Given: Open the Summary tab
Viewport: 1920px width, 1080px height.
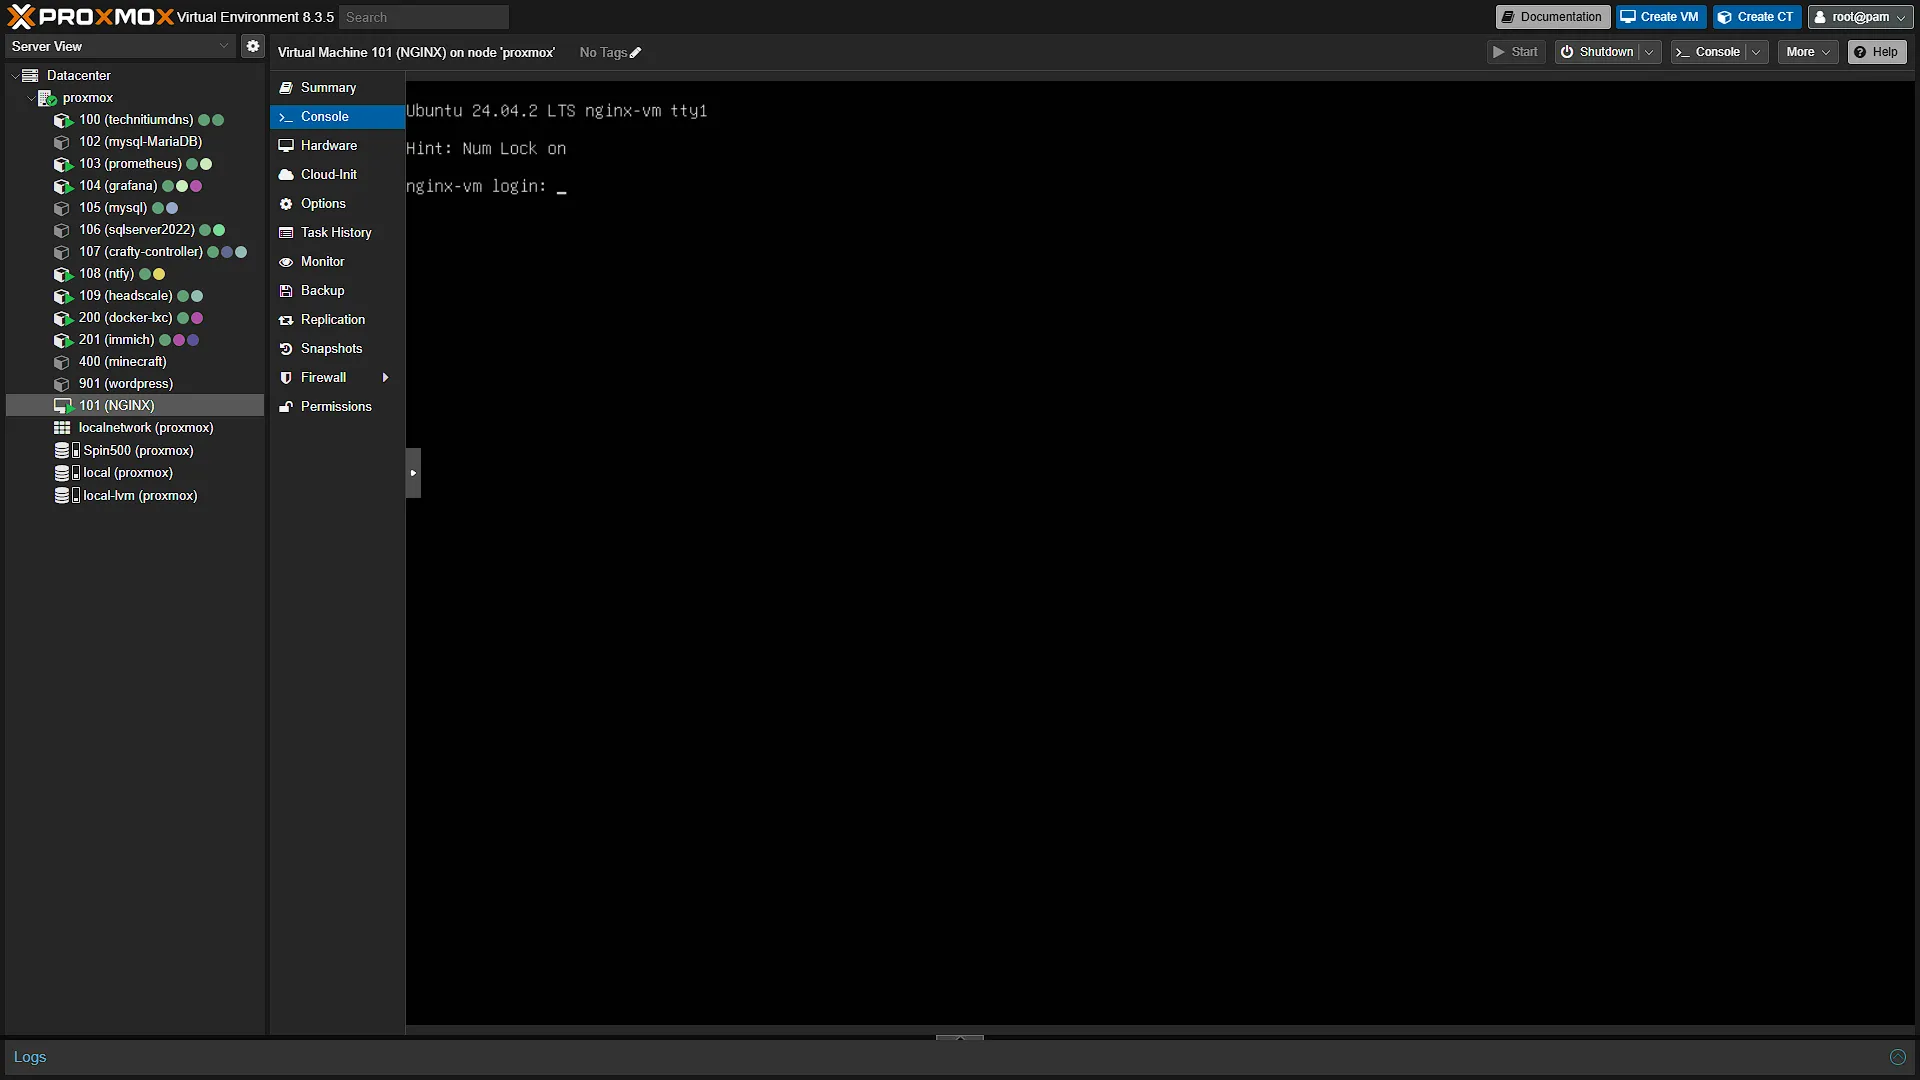Looking at the screenshot, I should coord(337,88).
